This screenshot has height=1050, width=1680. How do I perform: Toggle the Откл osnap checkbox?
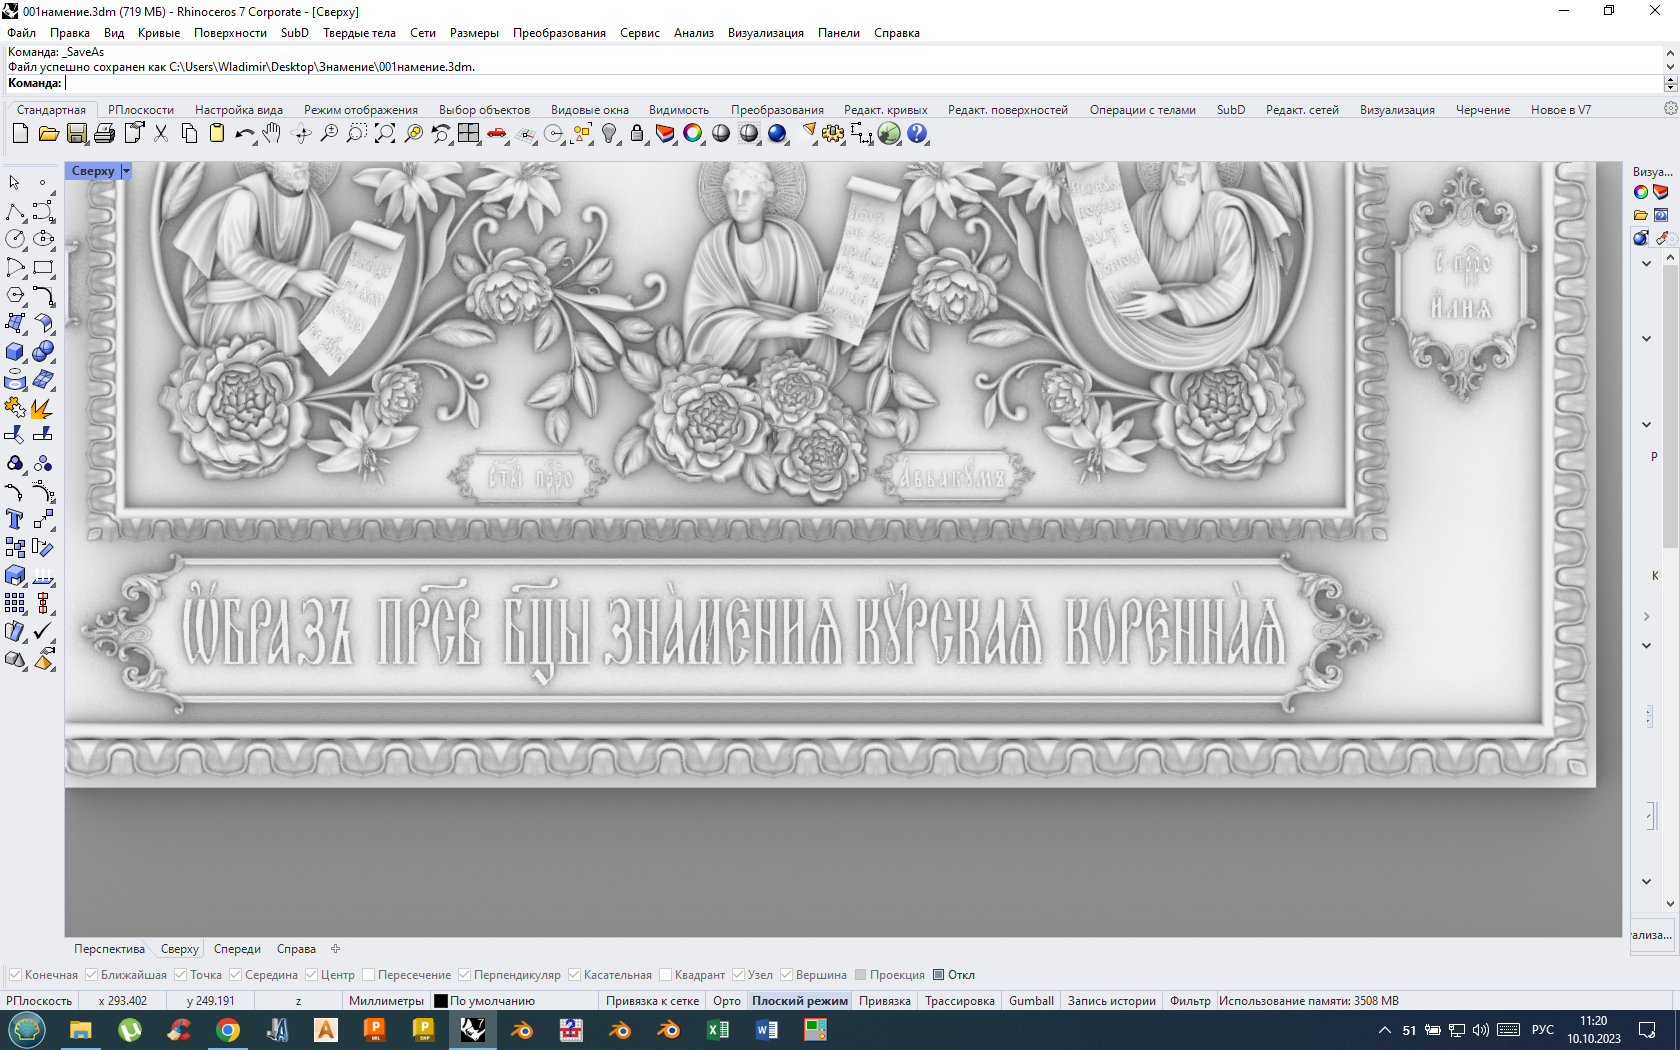coord(938,975)
